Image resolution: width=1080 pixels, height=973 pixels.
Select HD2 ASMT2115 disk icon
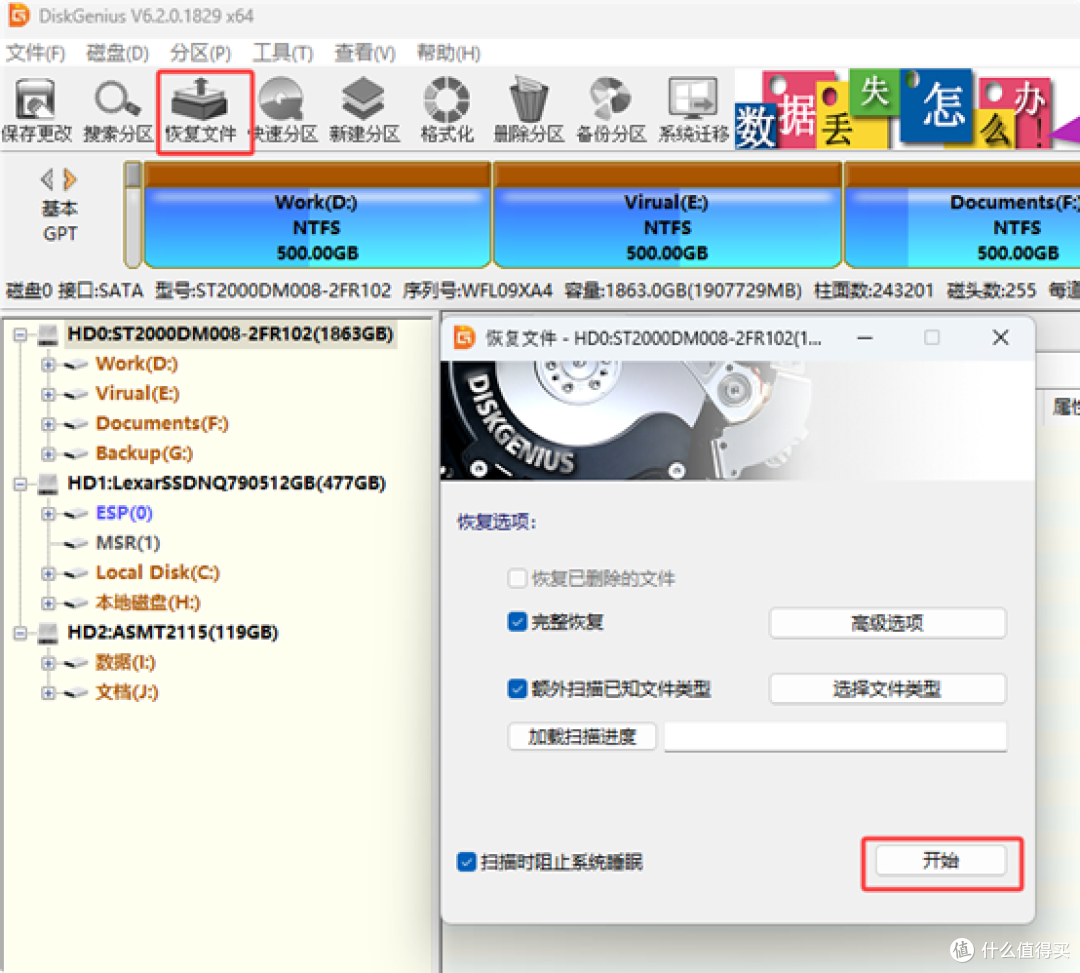tap(48, 633)
